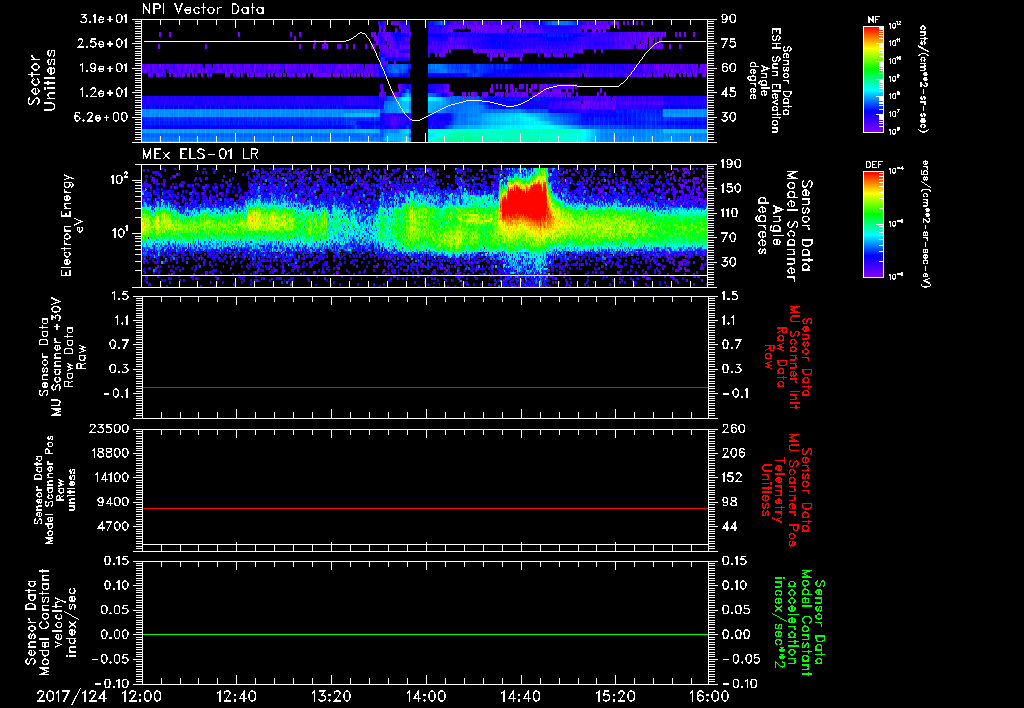This screenshot has height=708, width=1024.
Task: Click the 23500 scanner position tick
Action: tap(109, 428)
